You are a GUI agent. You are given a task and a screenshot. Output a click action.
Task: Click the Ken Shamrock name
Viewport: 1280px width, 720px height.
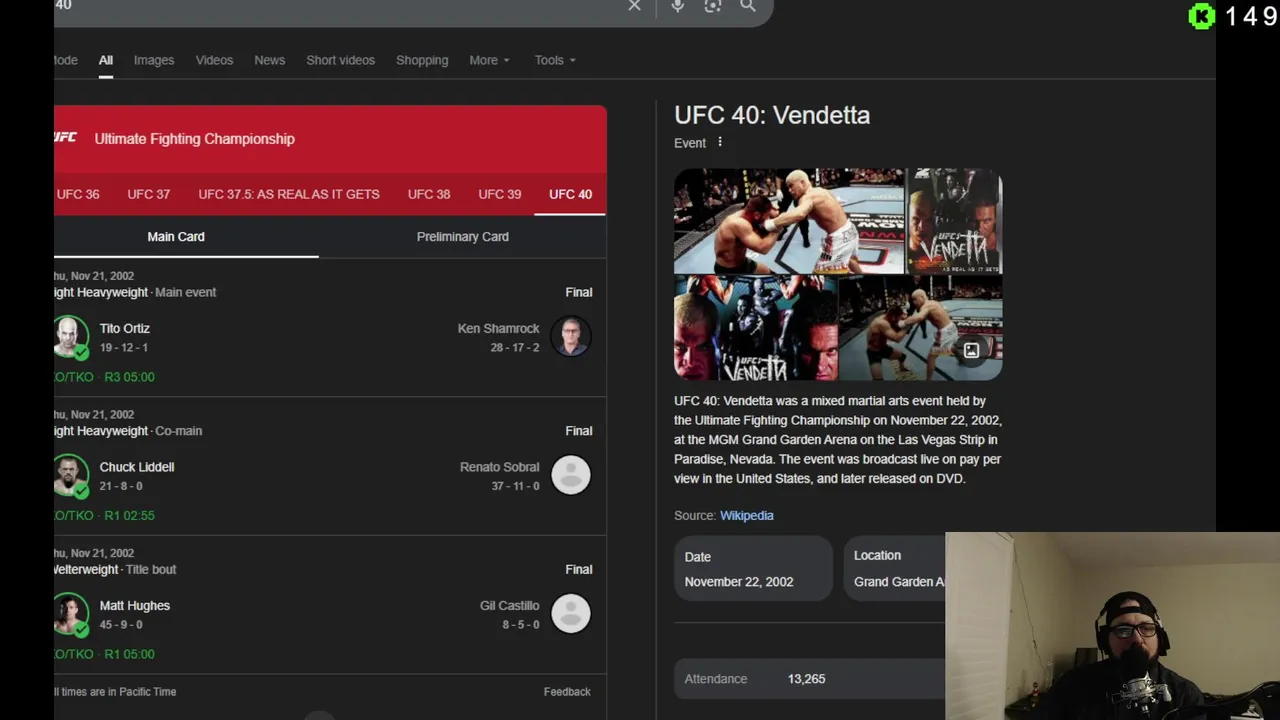[x=498, y=328]
